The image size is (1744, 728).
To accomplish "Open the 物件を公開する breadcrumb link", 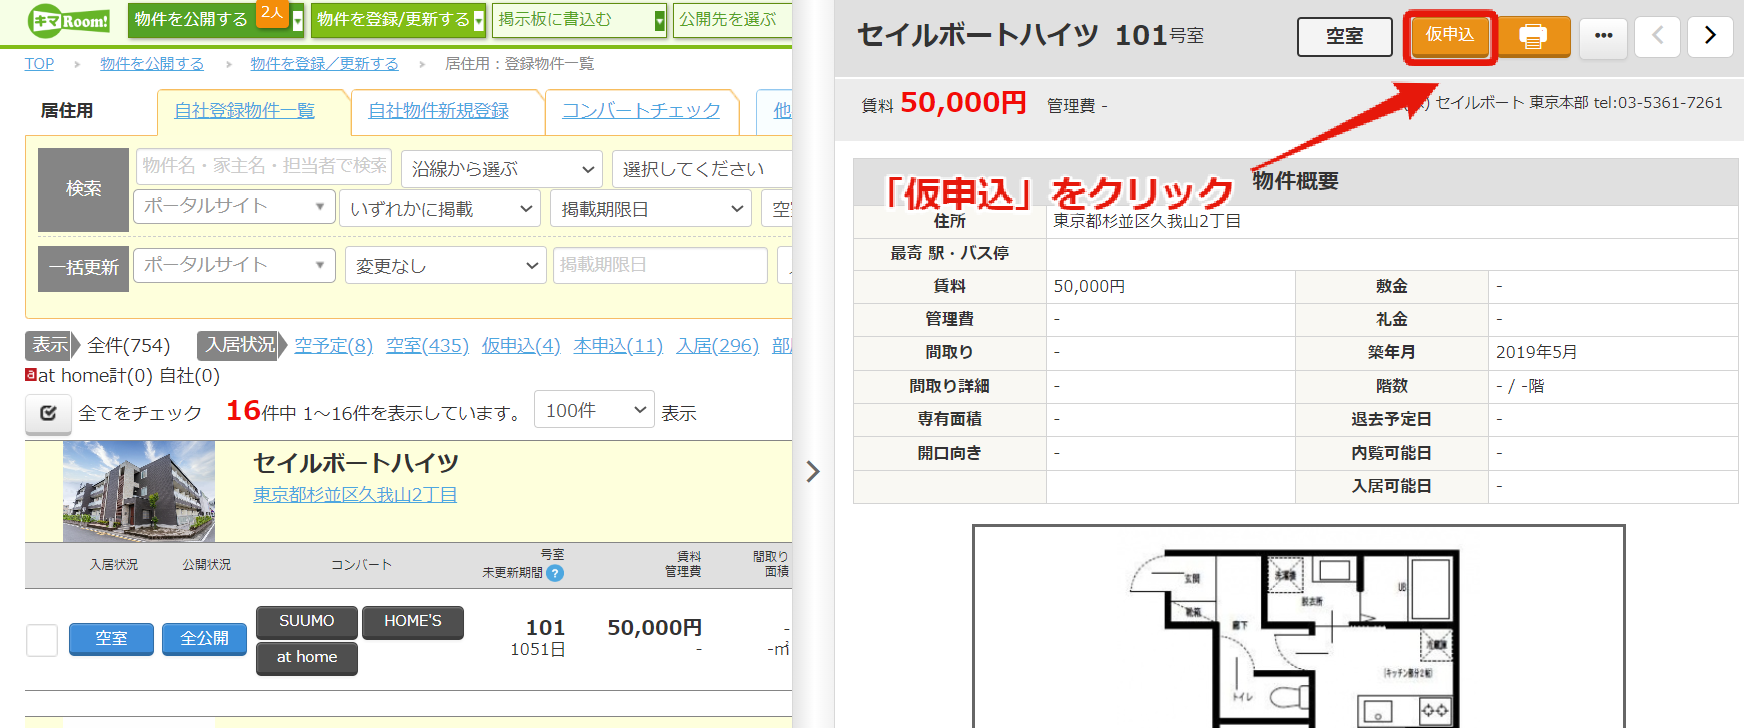I will click(x=152, y=63).
